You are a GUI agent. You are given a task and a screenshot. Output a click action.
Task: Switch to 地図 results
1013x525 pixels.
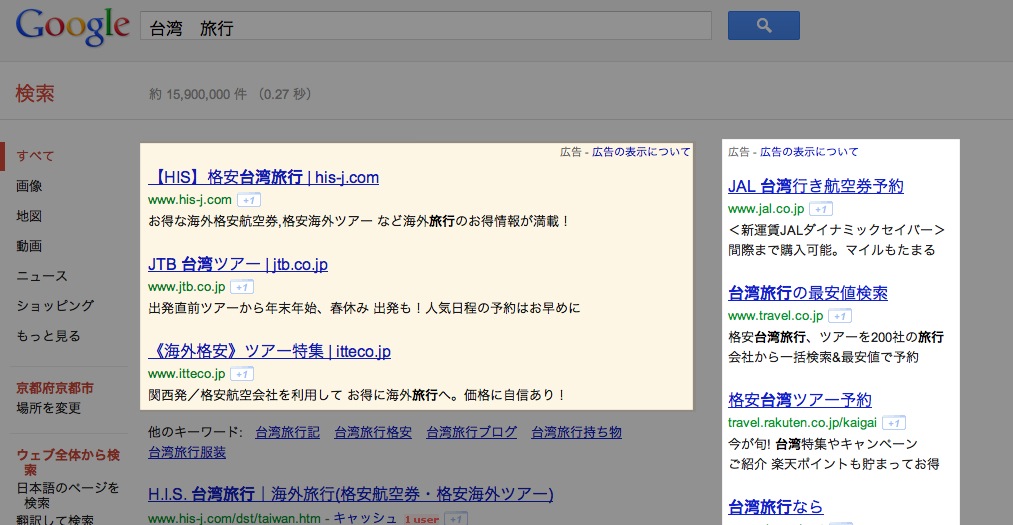[x=29, y=216]
